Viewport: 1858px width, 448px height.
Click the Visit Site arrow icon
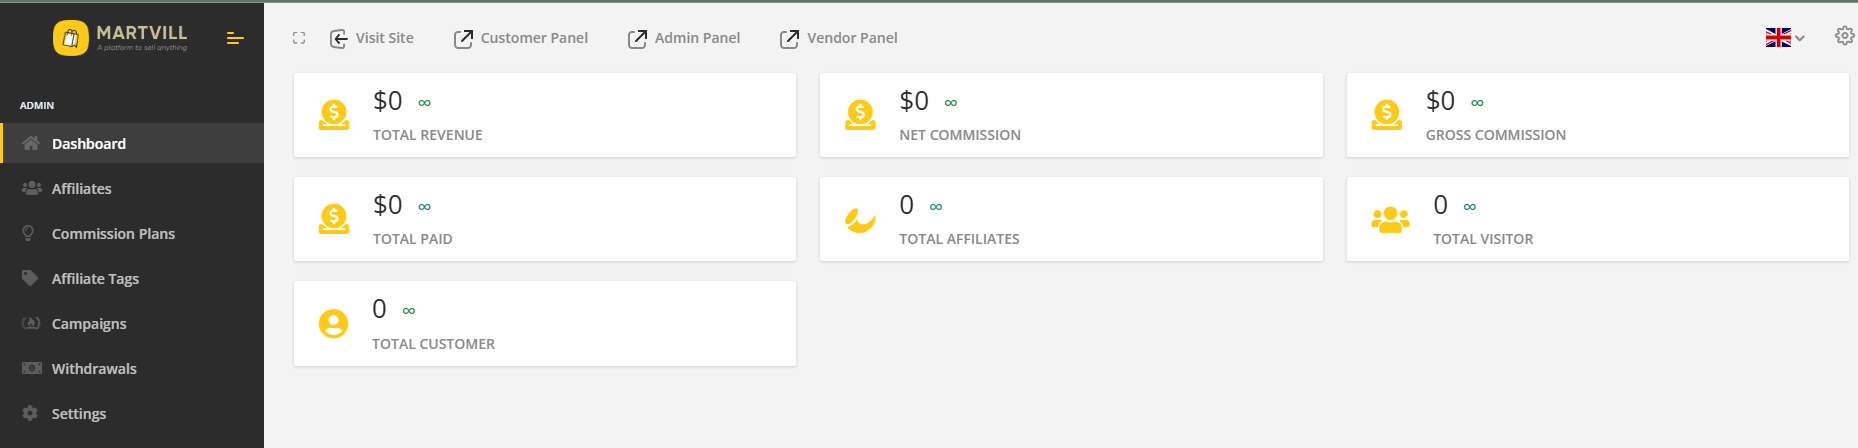point(339,39)
